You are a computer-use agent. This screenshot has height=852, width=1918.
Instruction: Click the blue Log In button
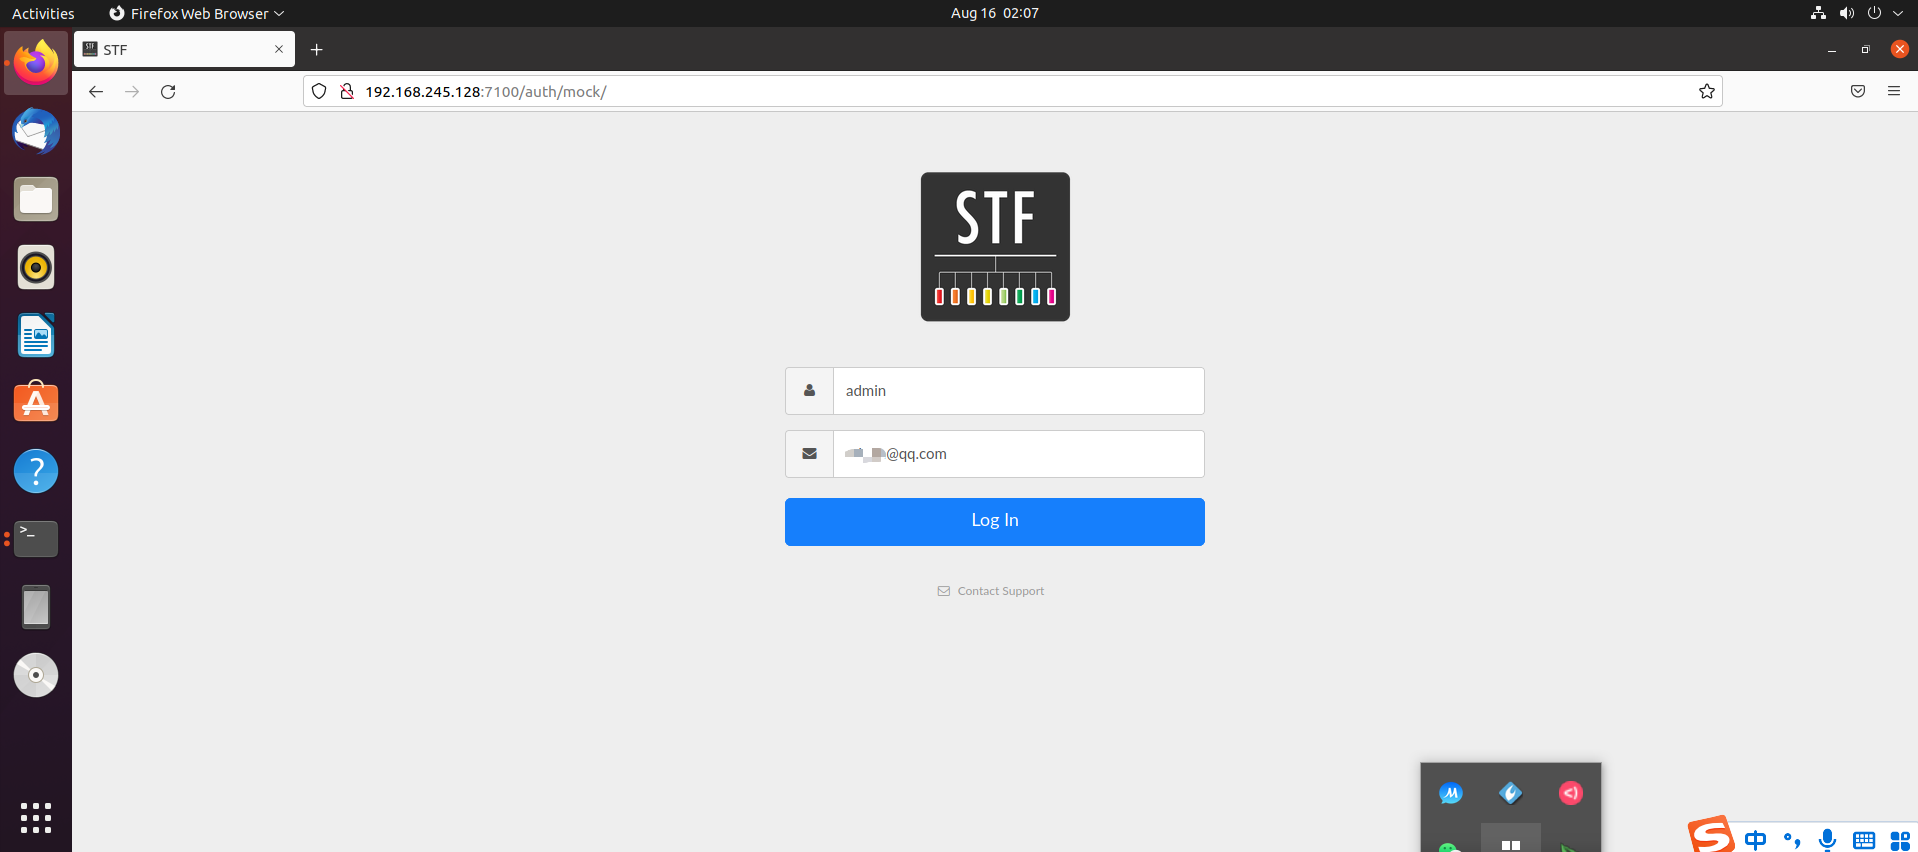pos(995,522)
